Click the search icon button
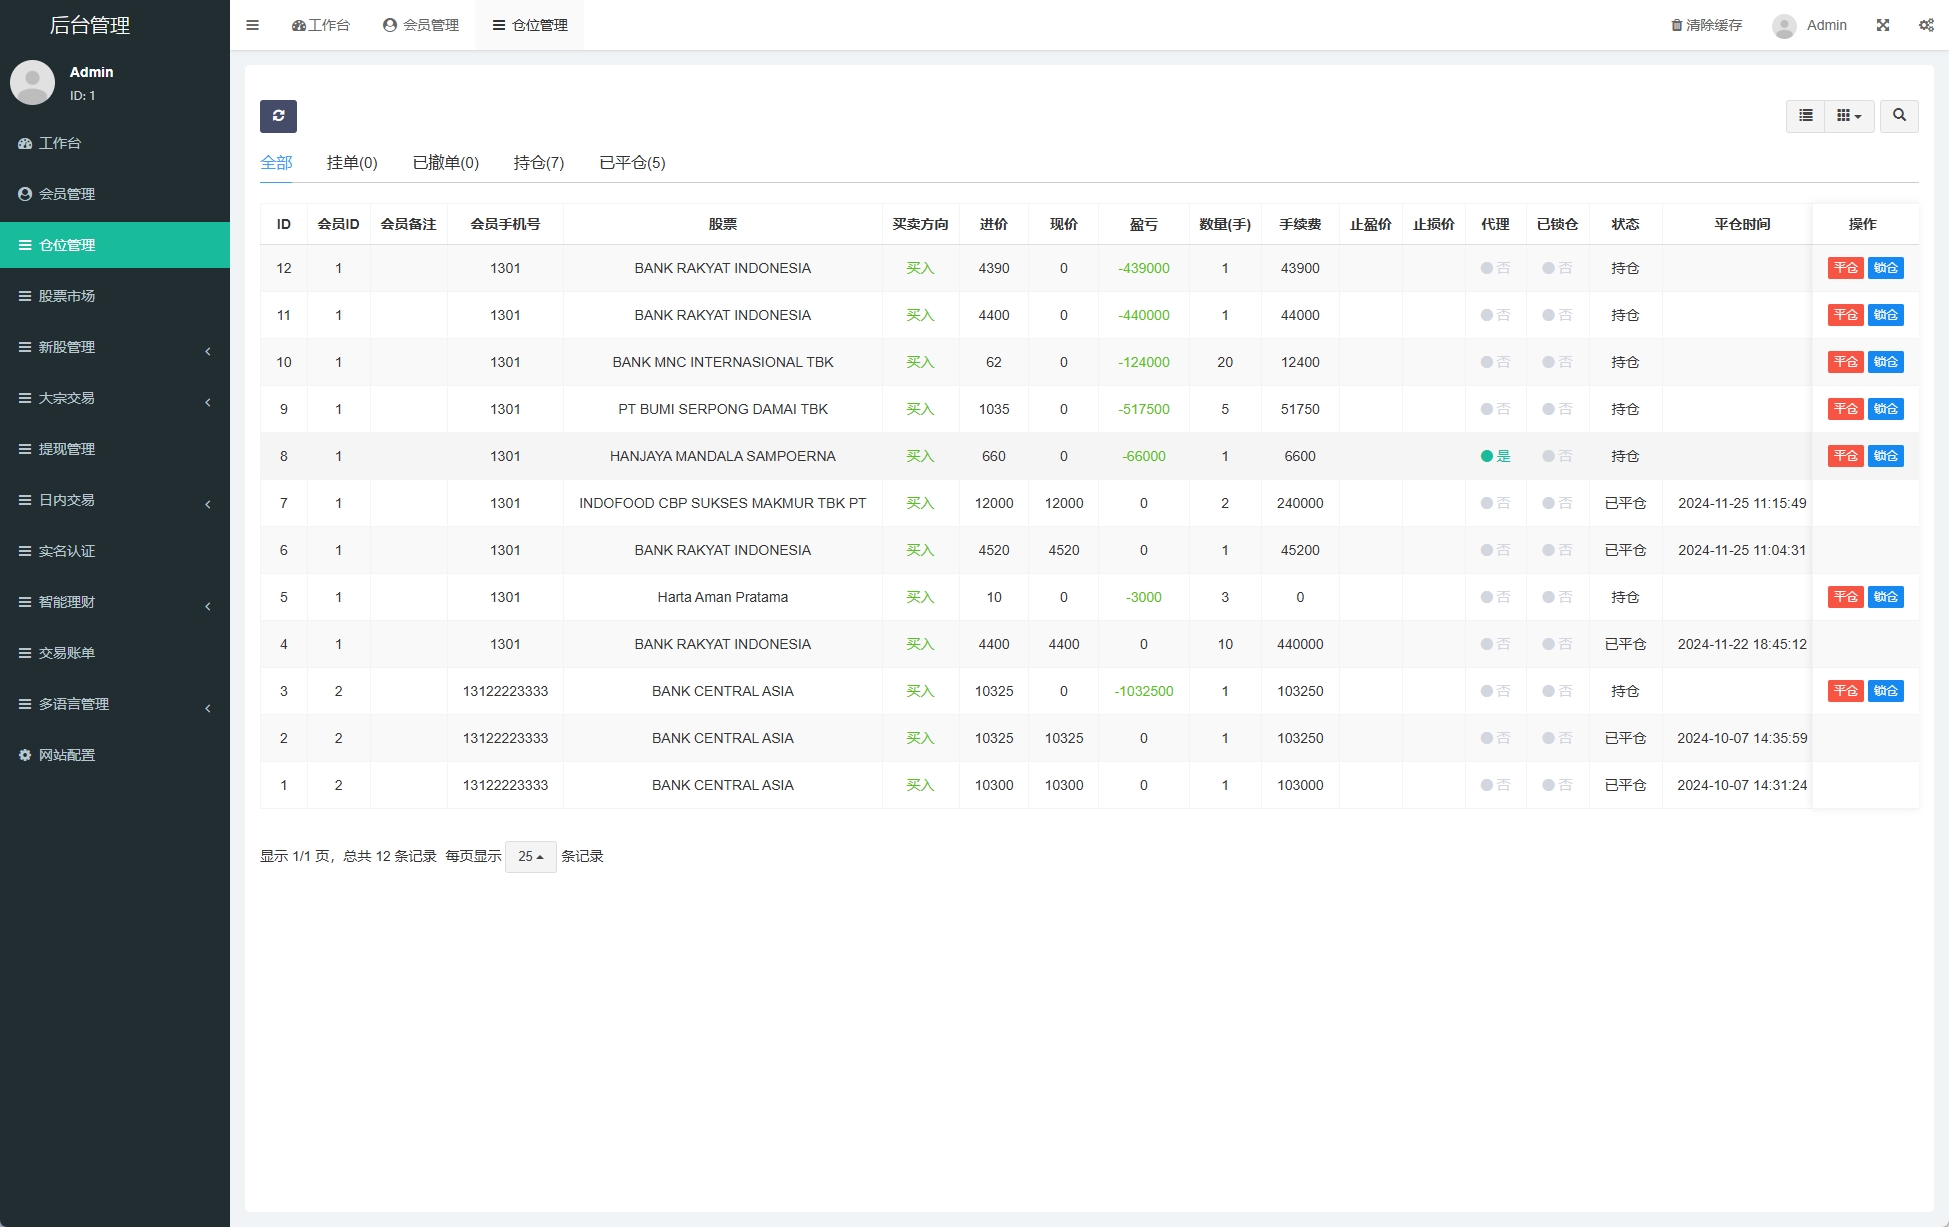The height and width of the screenshot is (1227, 1949). pyautogui.click(x=1899, y=116)
